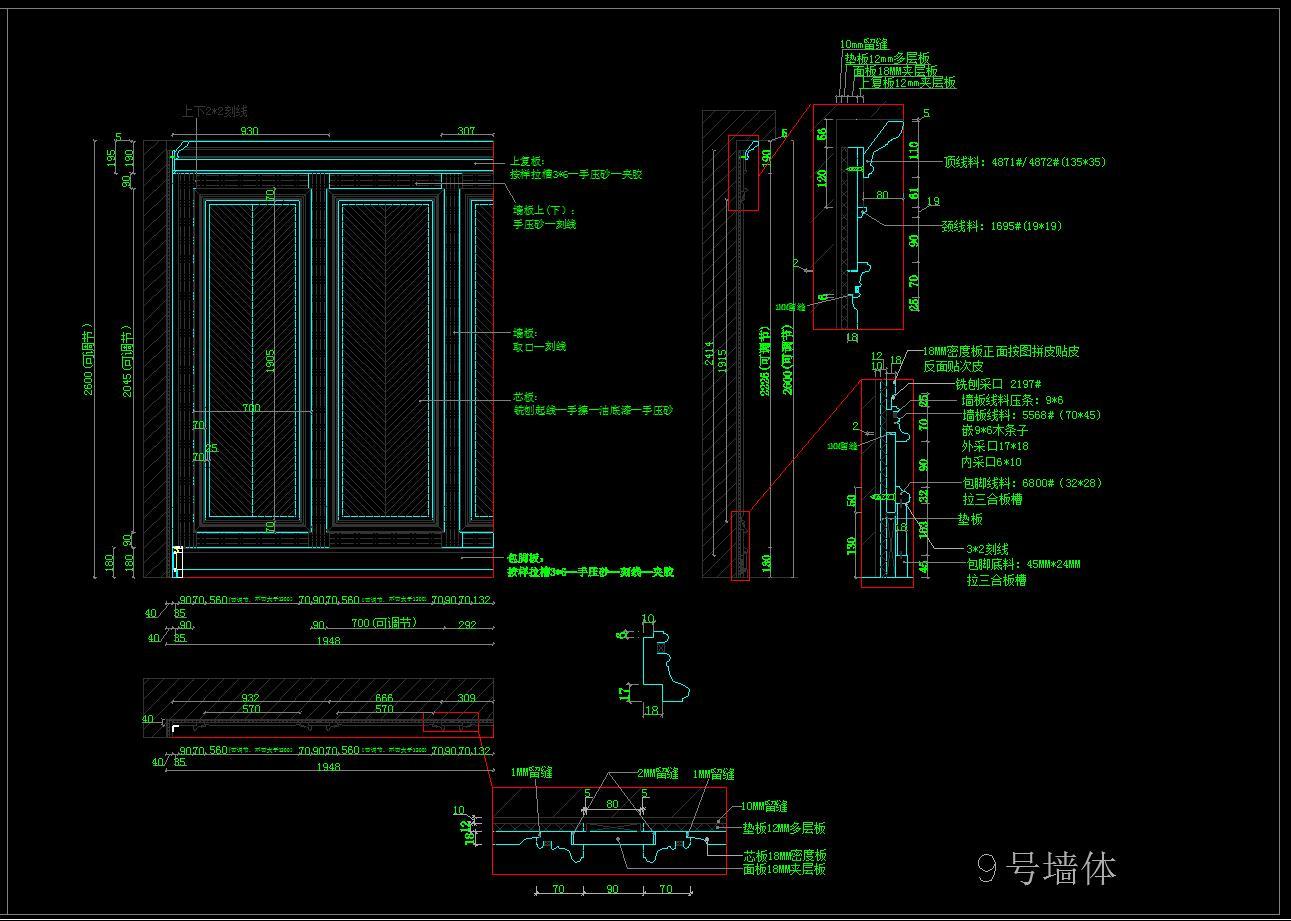Click the '80' dimension in plan detail

[x=612, y=803]
